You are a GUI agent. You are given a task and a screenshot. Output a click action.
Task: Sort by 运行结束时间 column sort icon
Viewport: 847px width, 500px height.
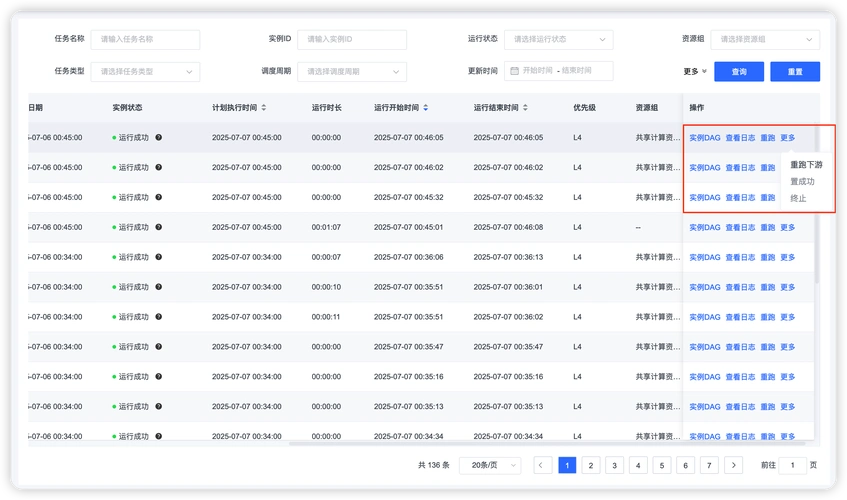point(525,107)
